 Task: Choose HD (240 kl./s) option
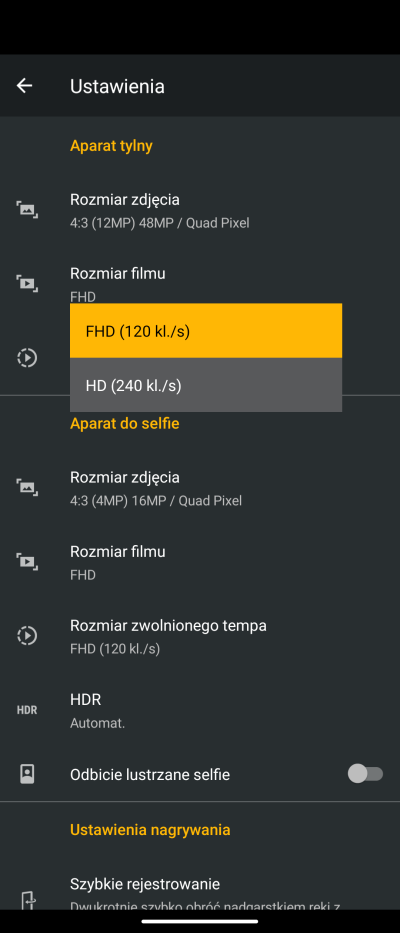[x=206, y=385]
